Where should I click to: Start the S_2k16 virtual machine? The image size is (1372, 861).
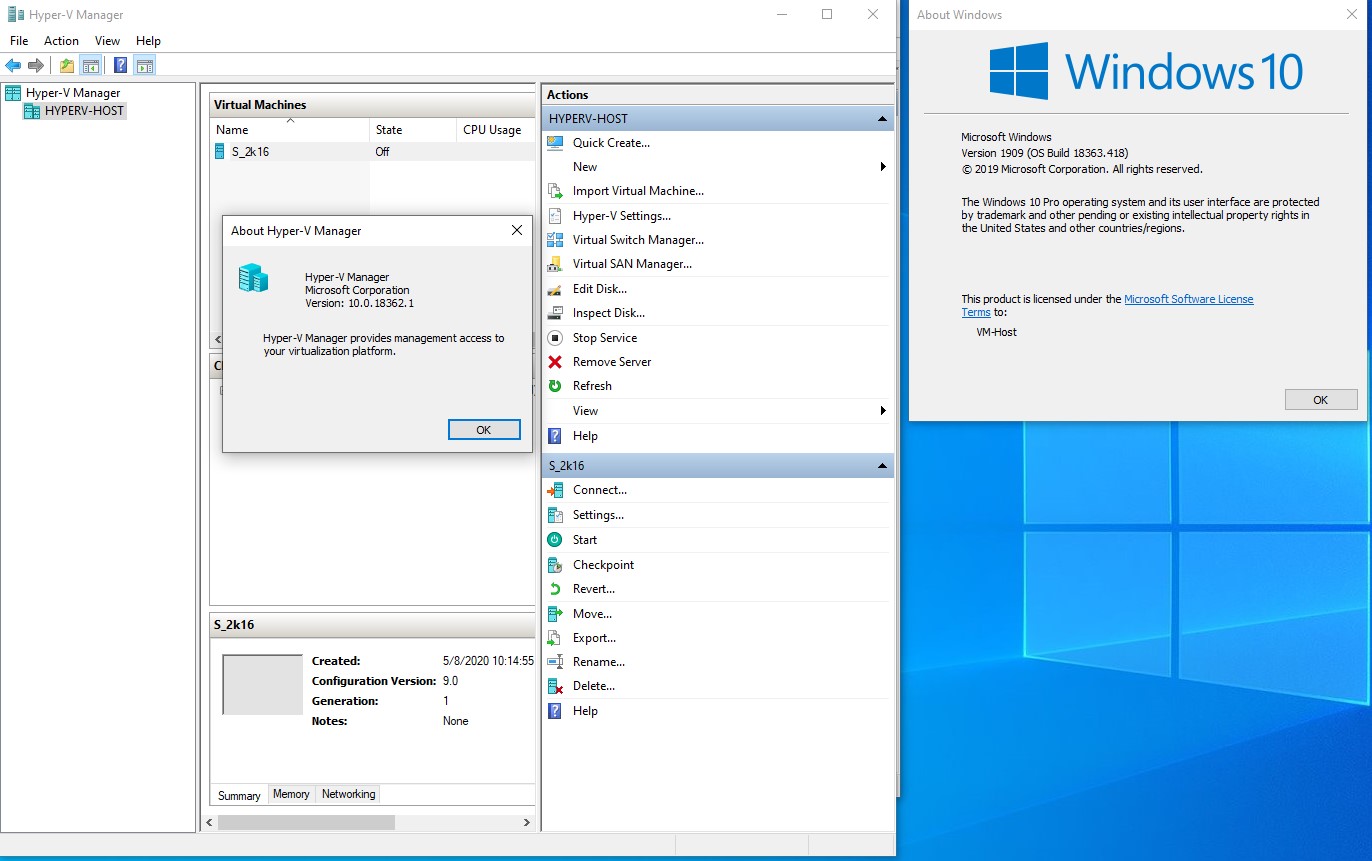point(584,540)
